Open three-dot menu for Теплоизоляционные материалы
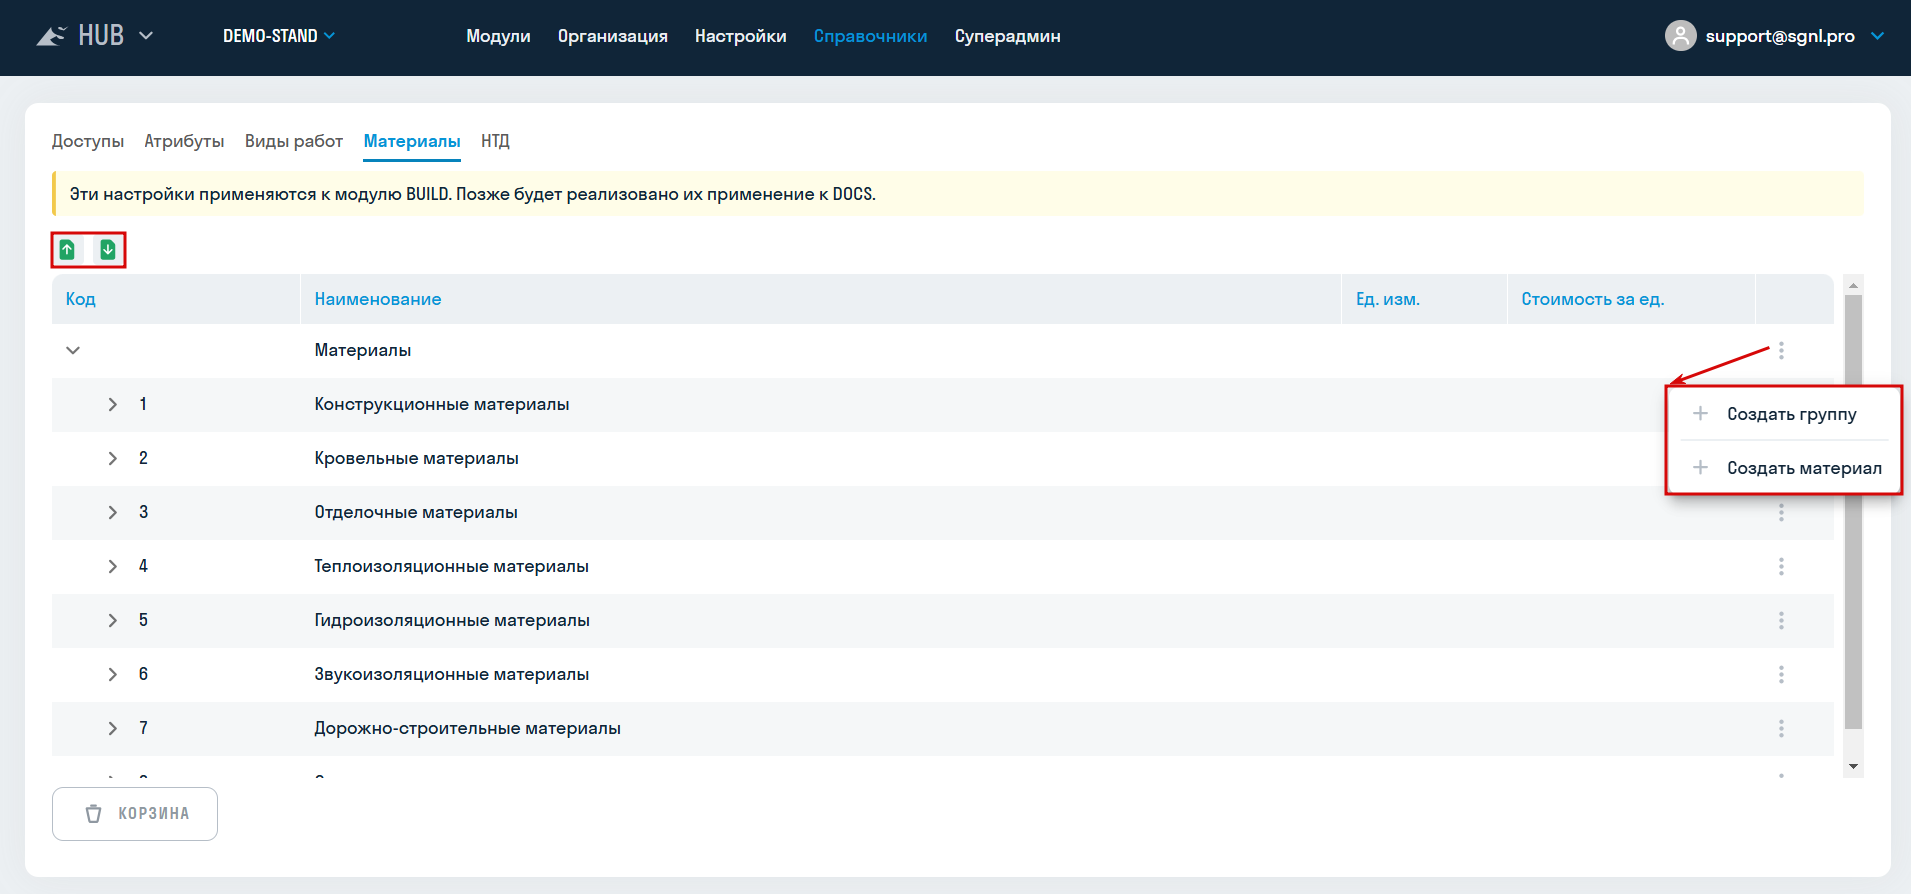 (x=1781, y=567)
